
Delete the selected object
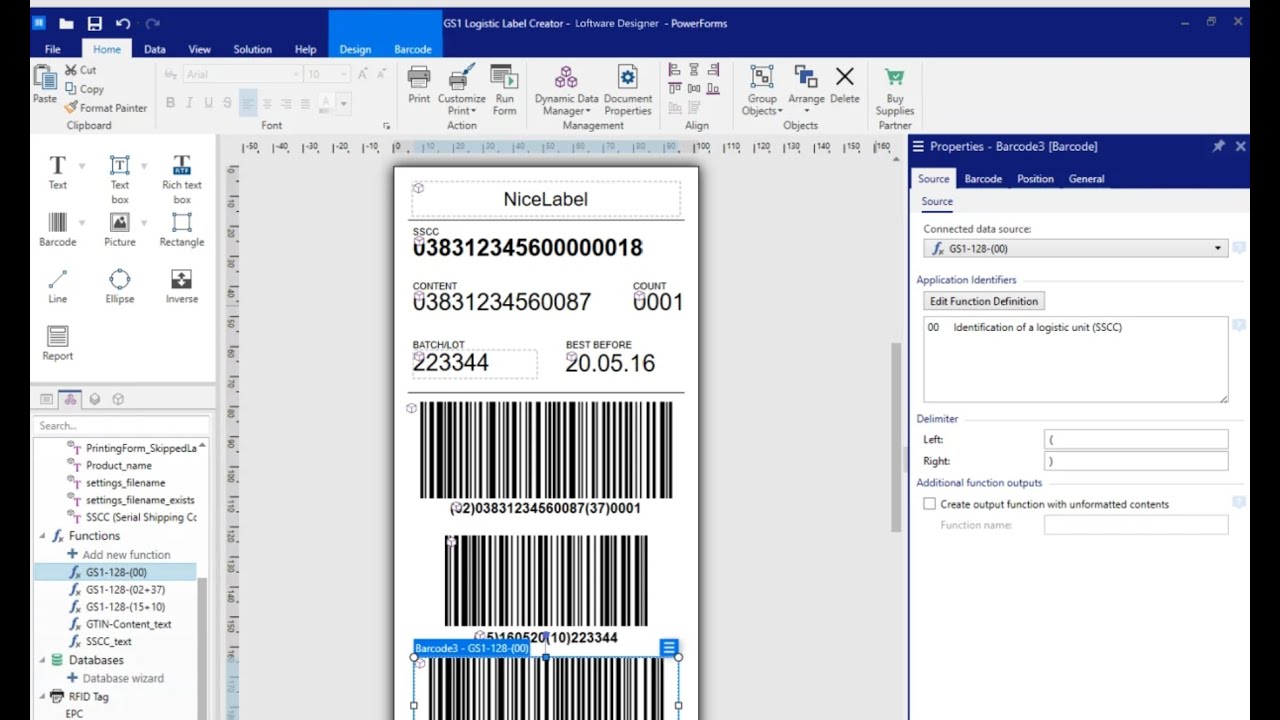(844, 85)
